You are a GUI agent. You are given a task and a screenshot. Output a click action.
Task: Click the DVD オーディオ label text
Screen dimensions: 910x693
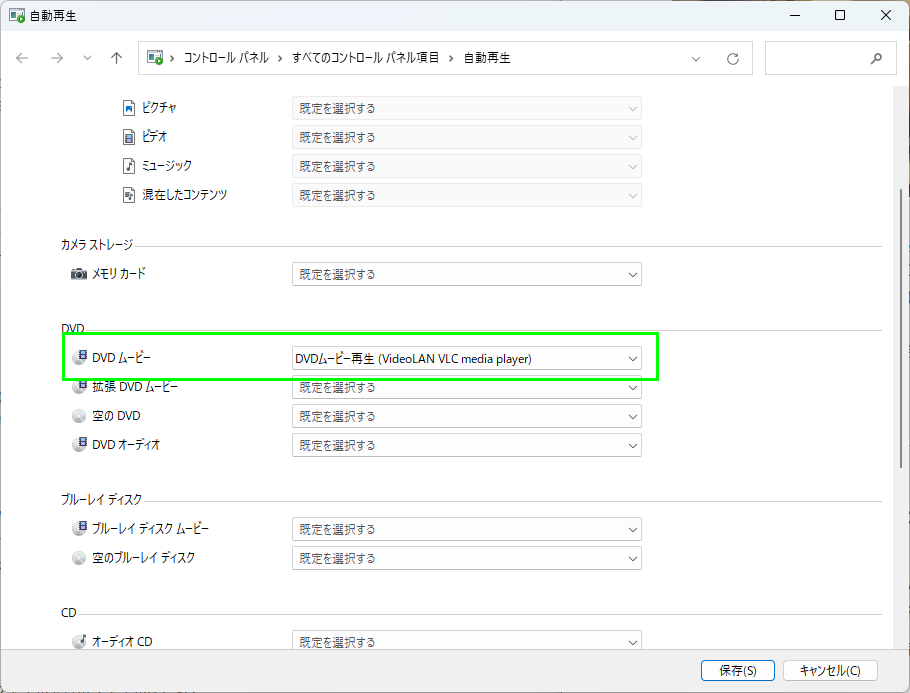pos(126,445)
